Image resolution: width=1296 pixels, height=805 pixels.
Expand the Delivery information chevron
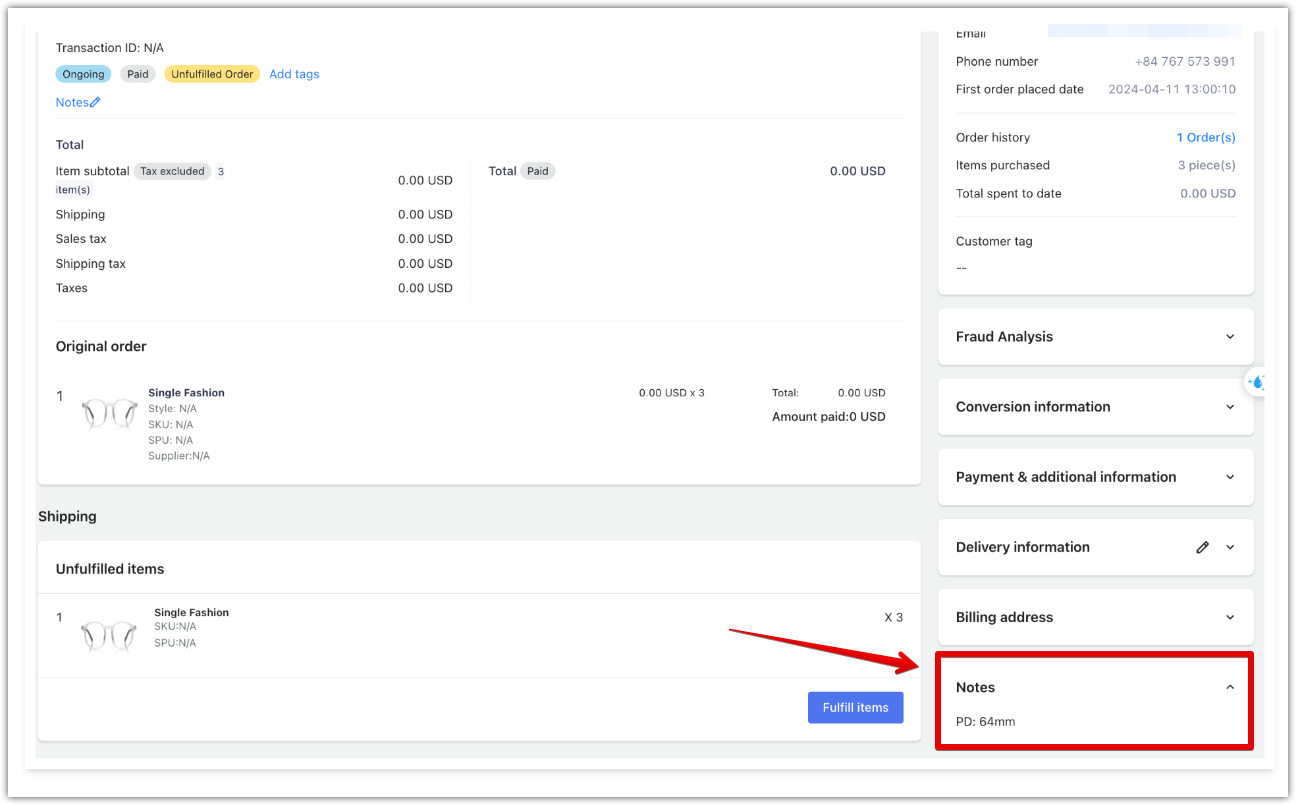click(x=1230, y=547)
